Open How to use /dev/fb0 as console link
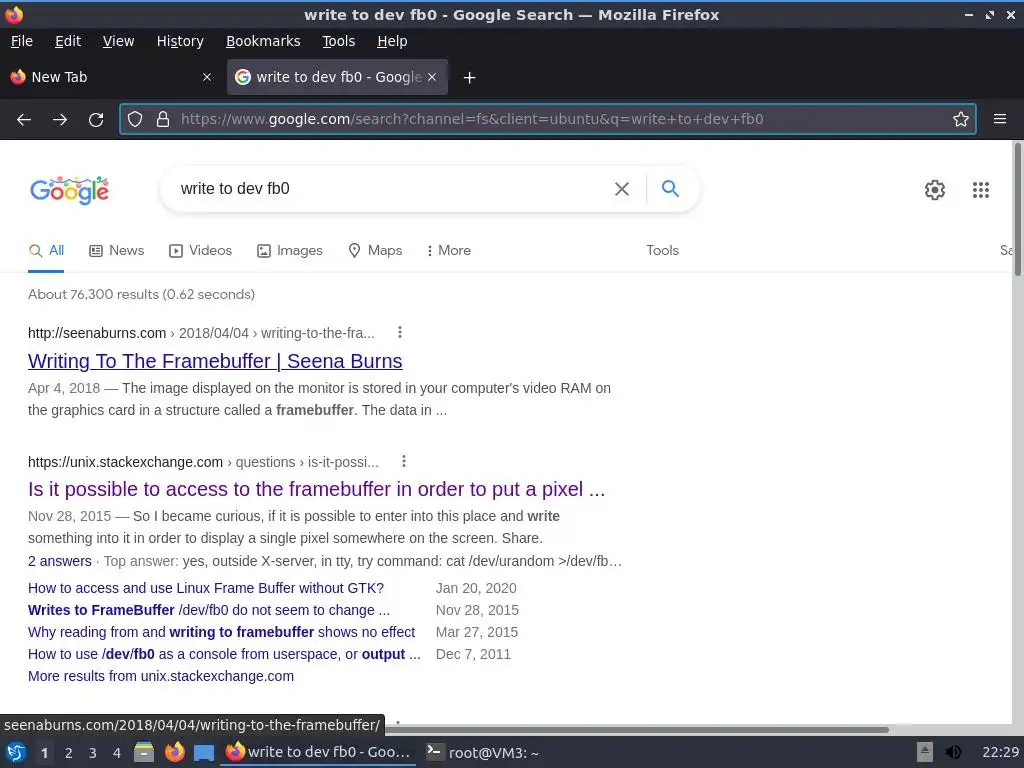This screenshot has width=1024, height=768. 224,654
